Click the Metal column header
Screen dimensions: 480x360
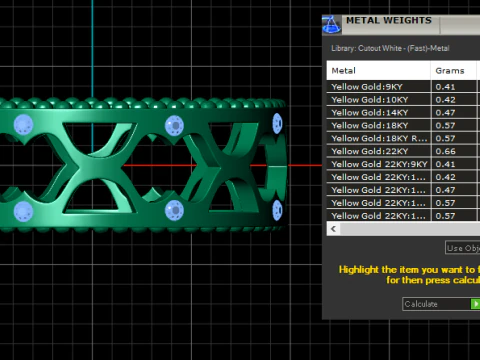coord(378,71)
